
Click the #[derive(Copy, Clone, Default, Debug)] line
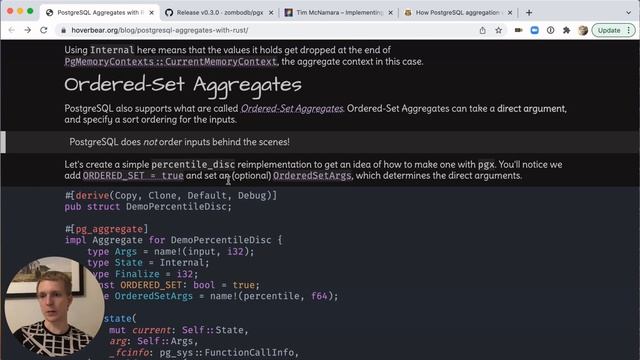[171, 196]
